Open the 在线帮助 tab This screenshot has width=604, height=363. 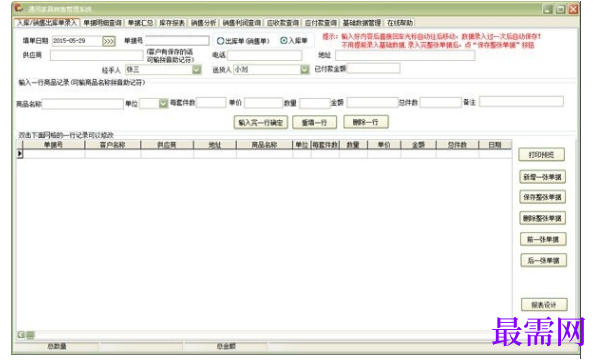(400, 23)
